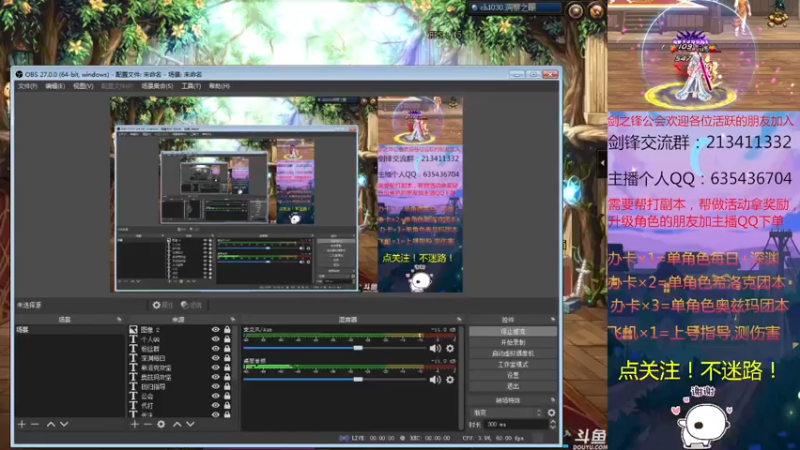This screenshot has width=800, height=450.
Task: Hide the 图像 2 source with its eye icon
Action: pyautogui.click(x=216, y=330)
